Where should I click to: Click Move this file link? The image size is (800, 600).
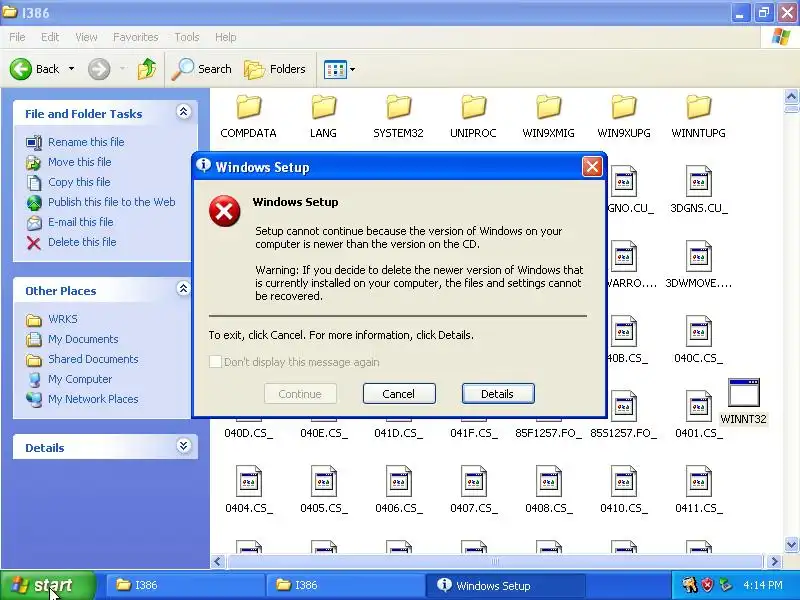pos(80,162)
